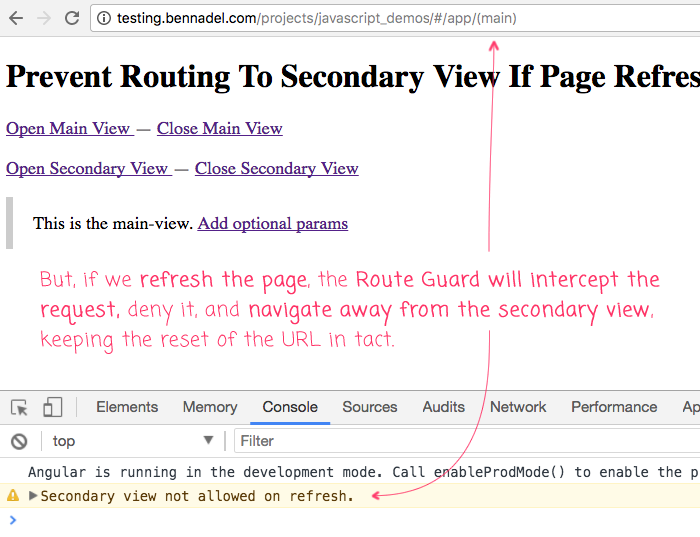Click the browser back arrow
This screenshot has width=700, height=537.
pyautogui.click(x=16, y=18)
